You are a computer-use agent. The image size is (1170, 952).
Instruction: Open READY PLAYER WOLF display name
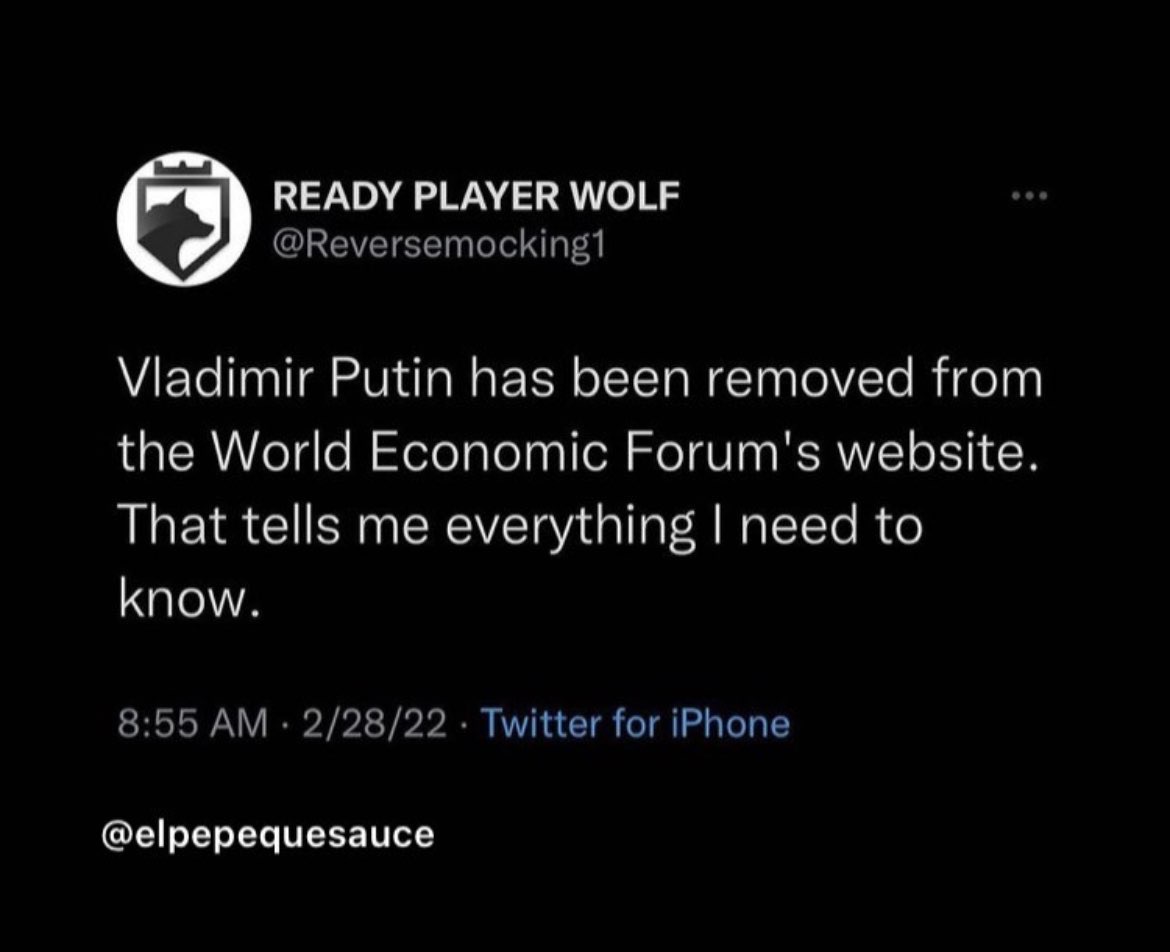coord(476,197)
